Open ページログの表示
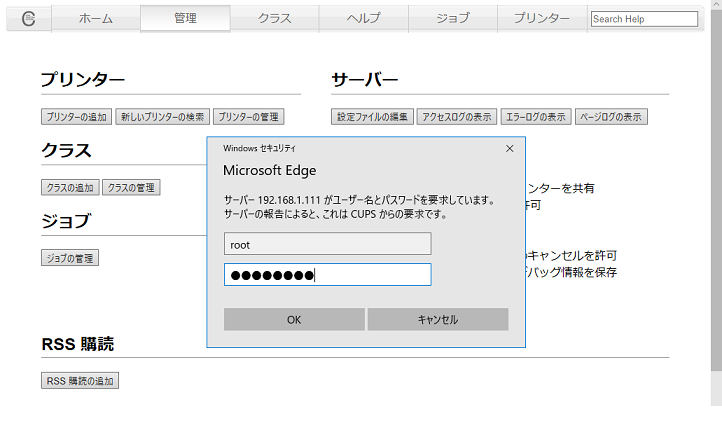The image size is (722, 439). pos(611,117)
